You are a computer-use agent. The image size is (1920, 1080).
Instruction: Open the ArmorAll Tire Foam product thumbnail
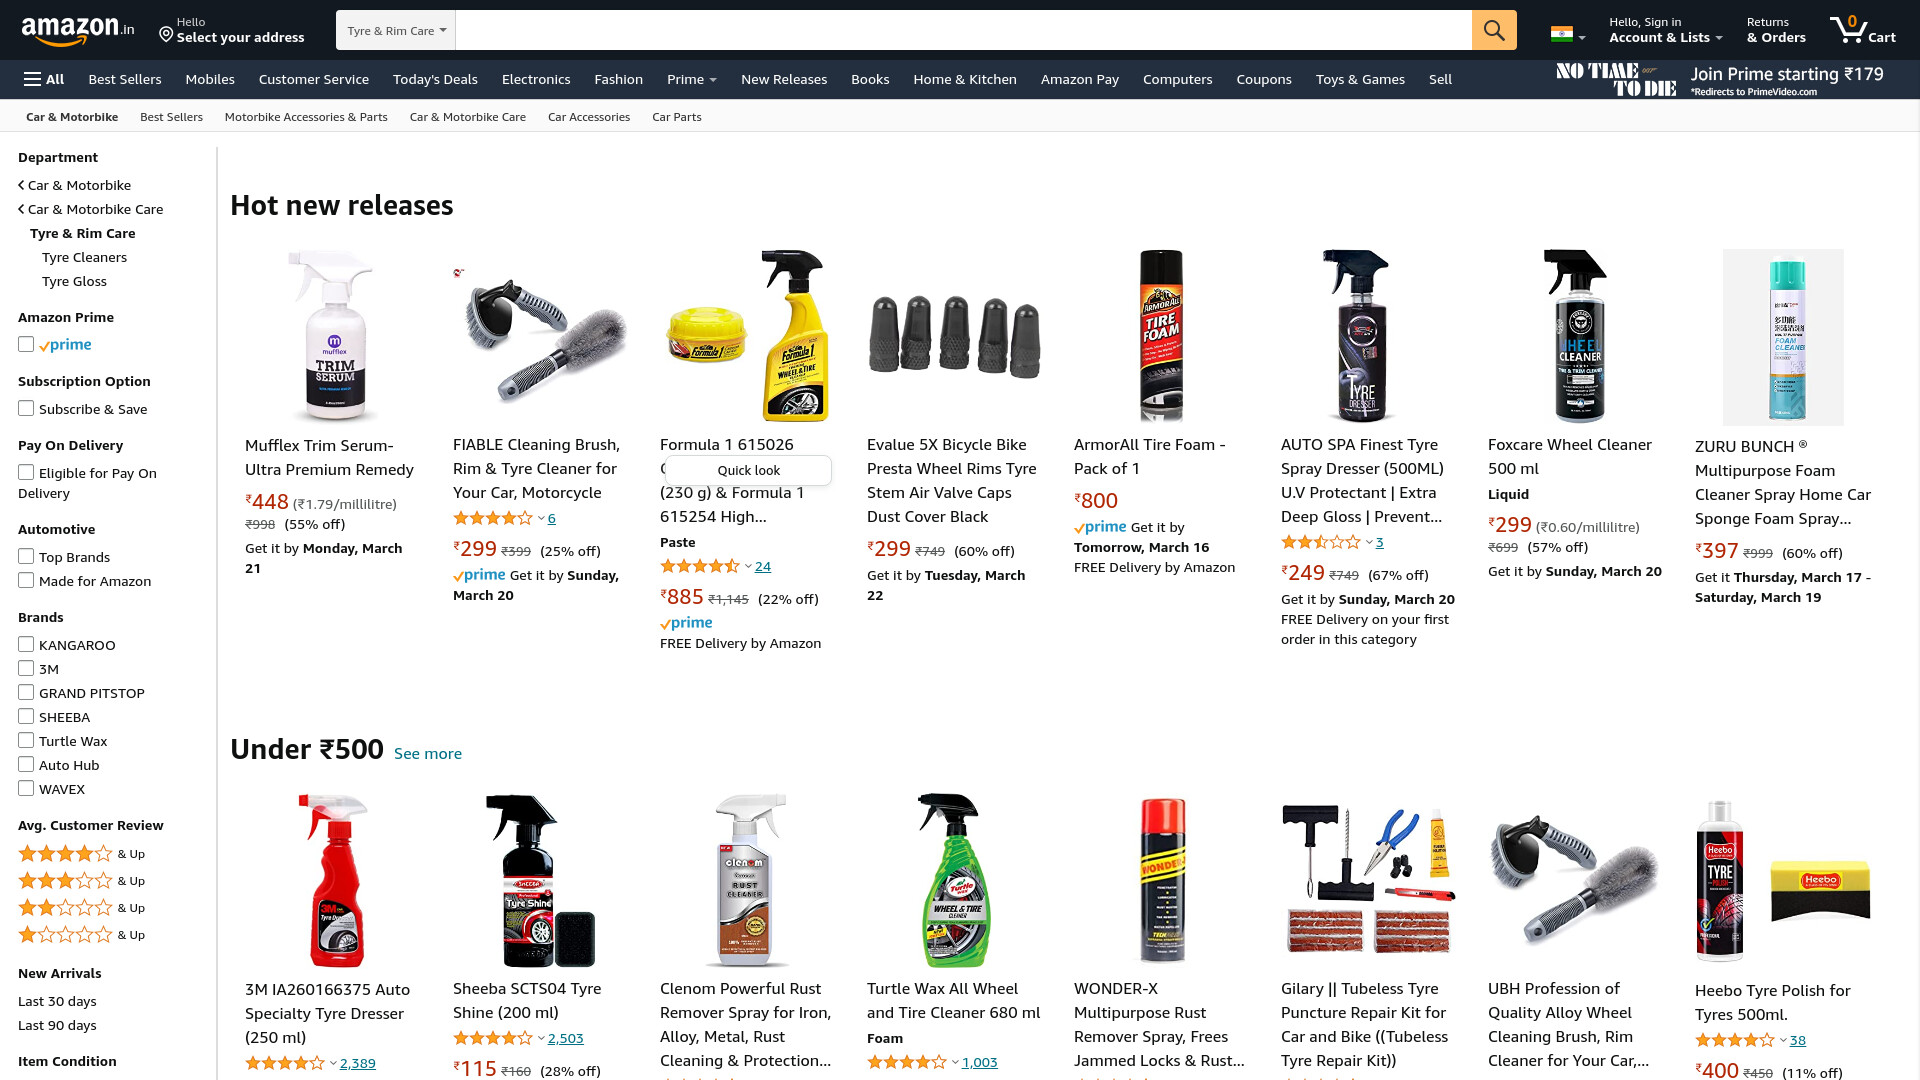pos(1162,336)
